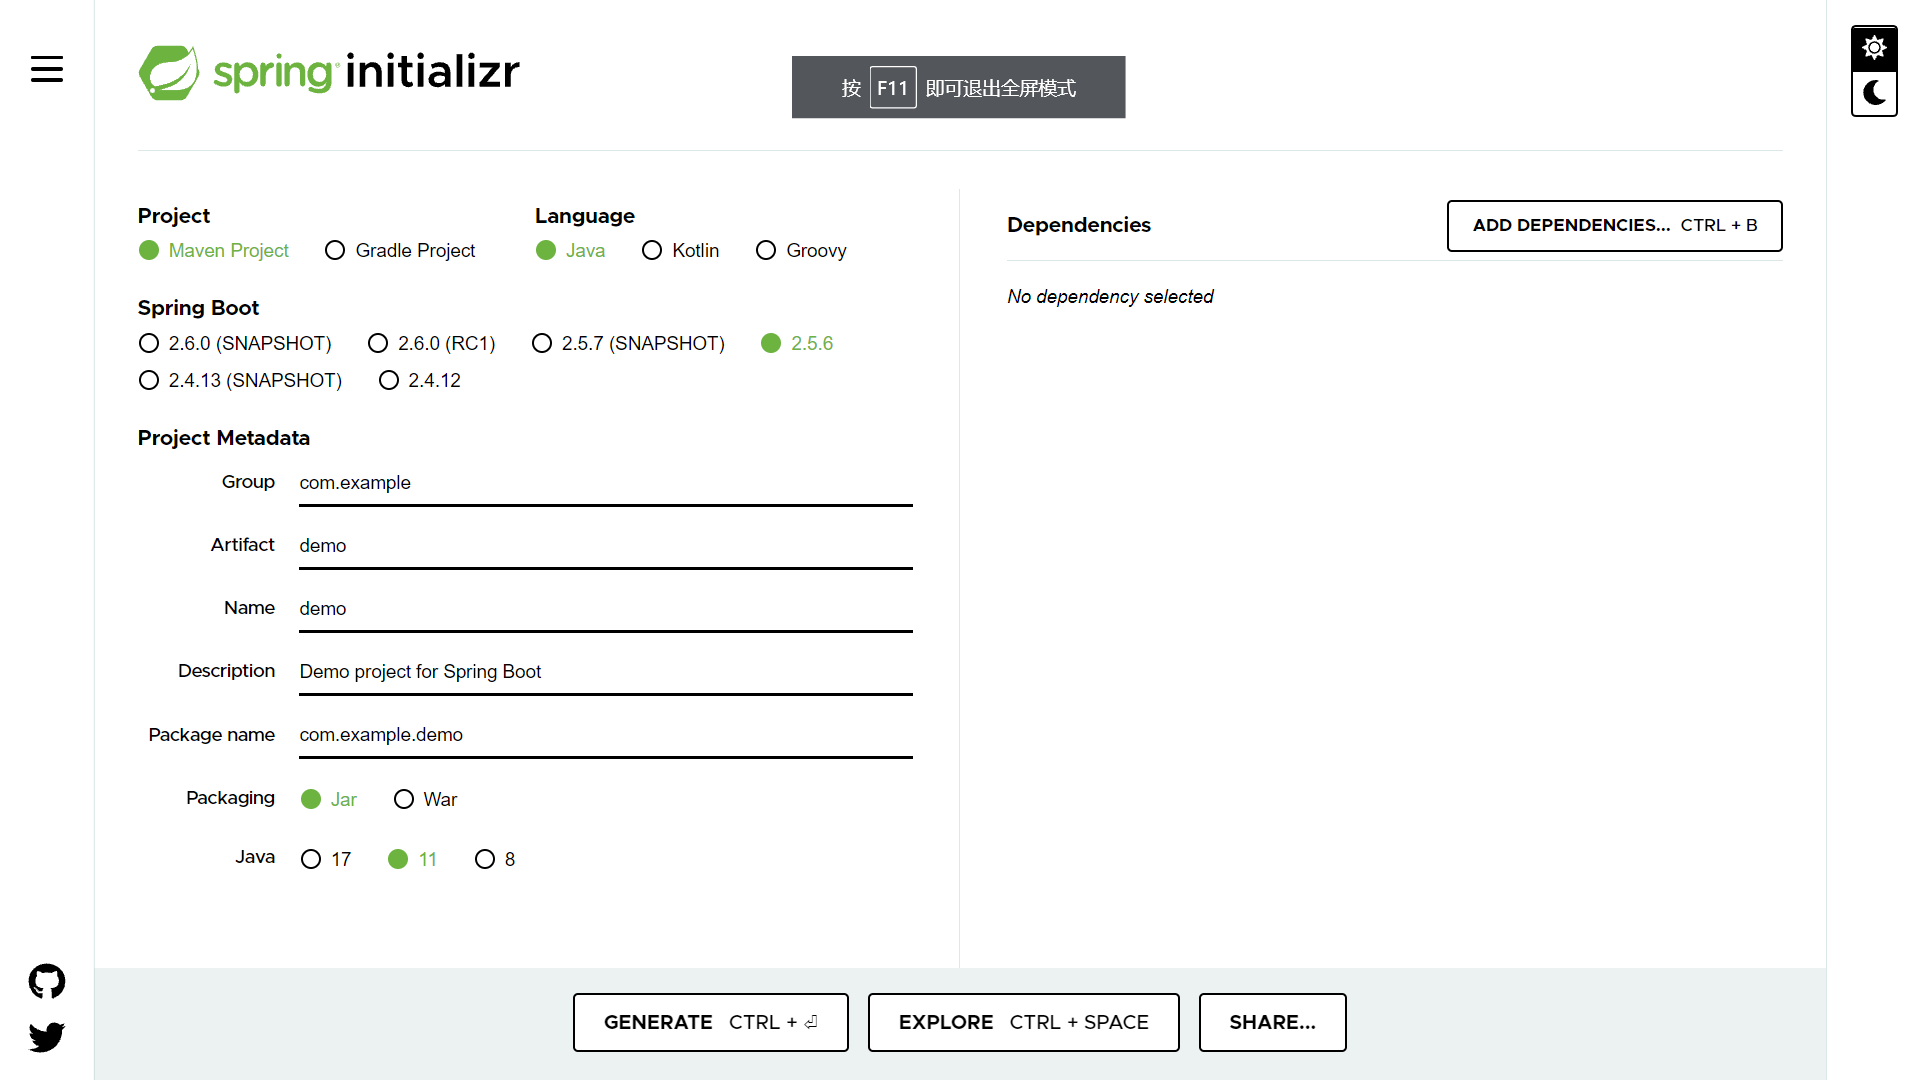Focus the Package name input field
The height and width of the screenshot is (1080, 1920).
(606, 735)
